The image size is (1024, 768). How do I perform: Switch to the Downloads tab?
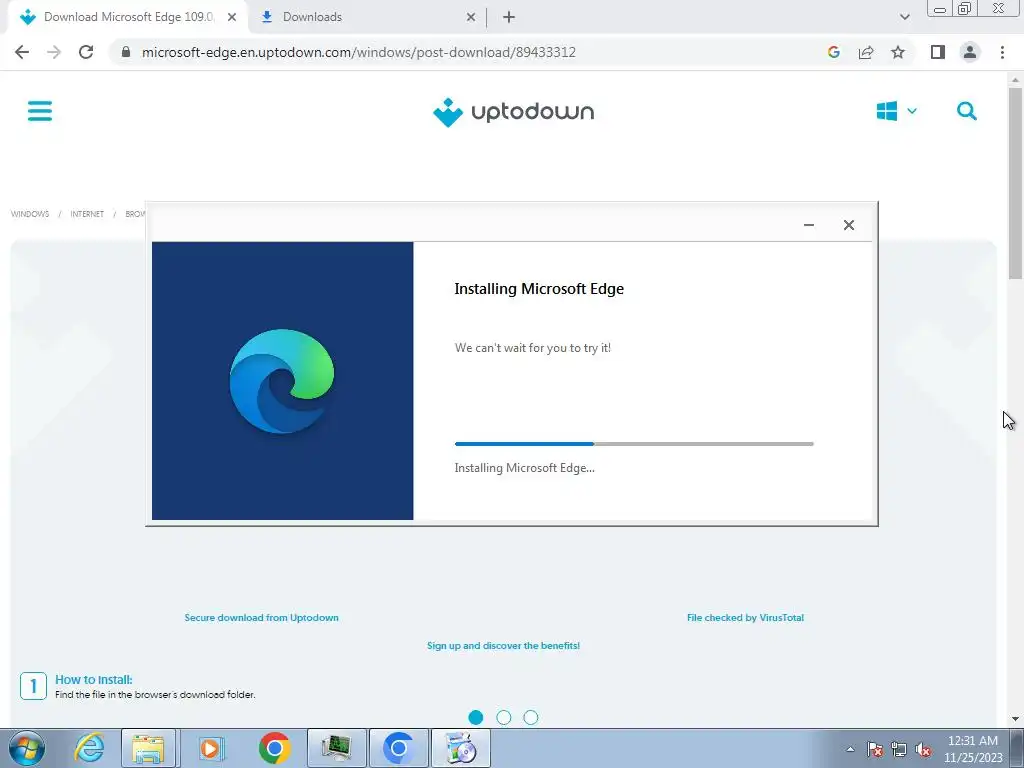pos(368,17)
